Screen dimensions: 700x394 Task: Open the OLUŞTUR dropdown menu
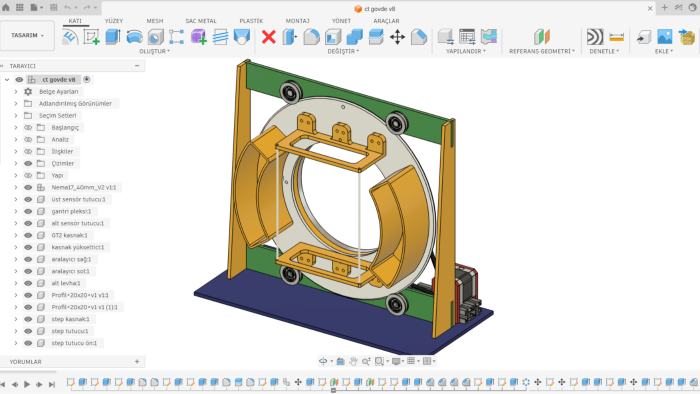(x=154, y=51)
